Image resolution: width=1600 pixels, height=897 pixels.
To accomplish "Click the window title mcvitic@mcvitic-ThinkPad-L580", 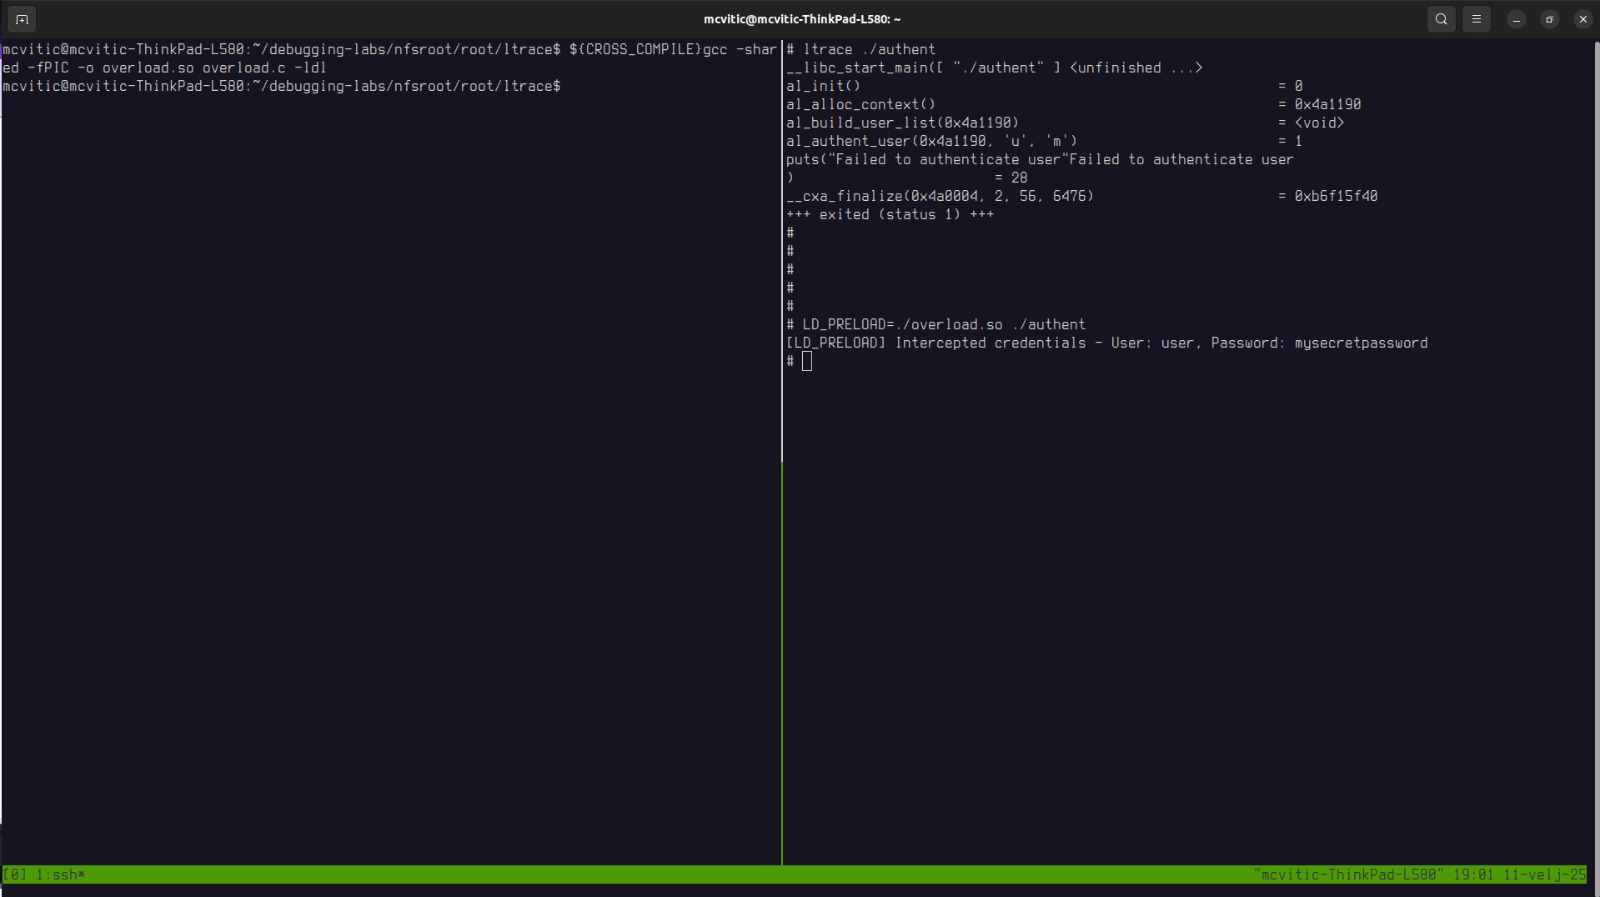I will click(x=801, y=19).
